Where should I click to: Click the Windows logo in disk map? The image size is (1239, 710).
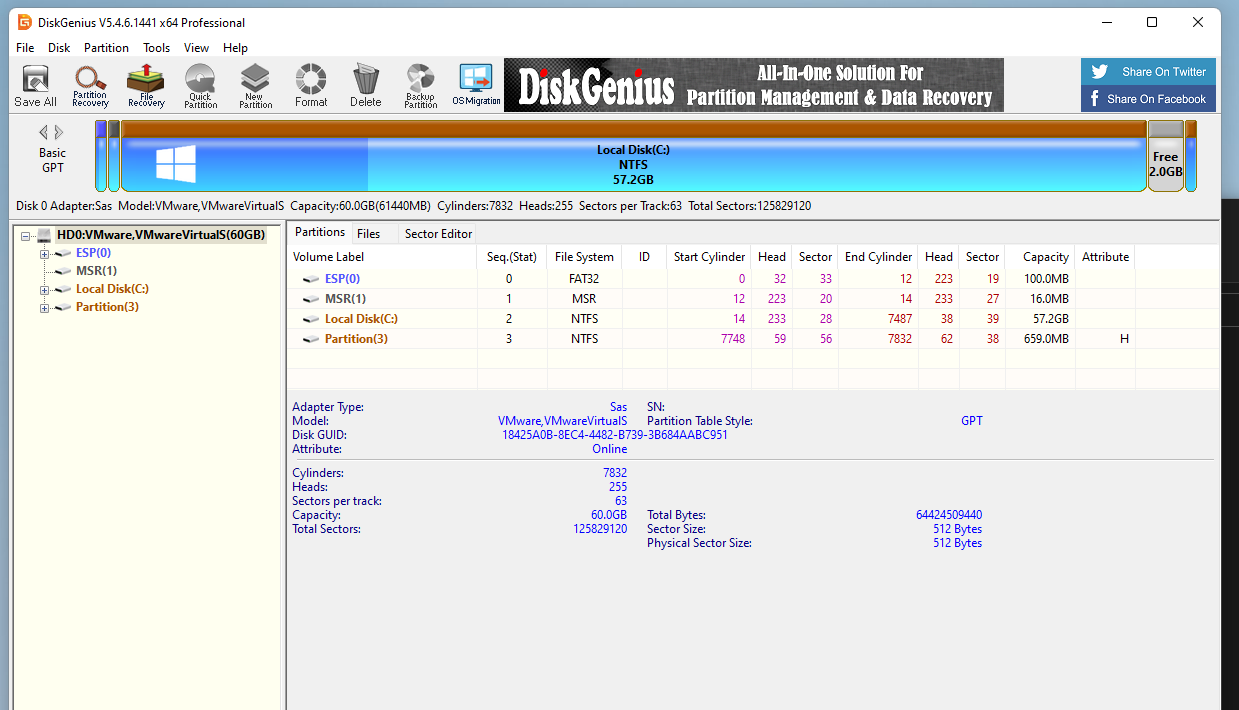176,163
